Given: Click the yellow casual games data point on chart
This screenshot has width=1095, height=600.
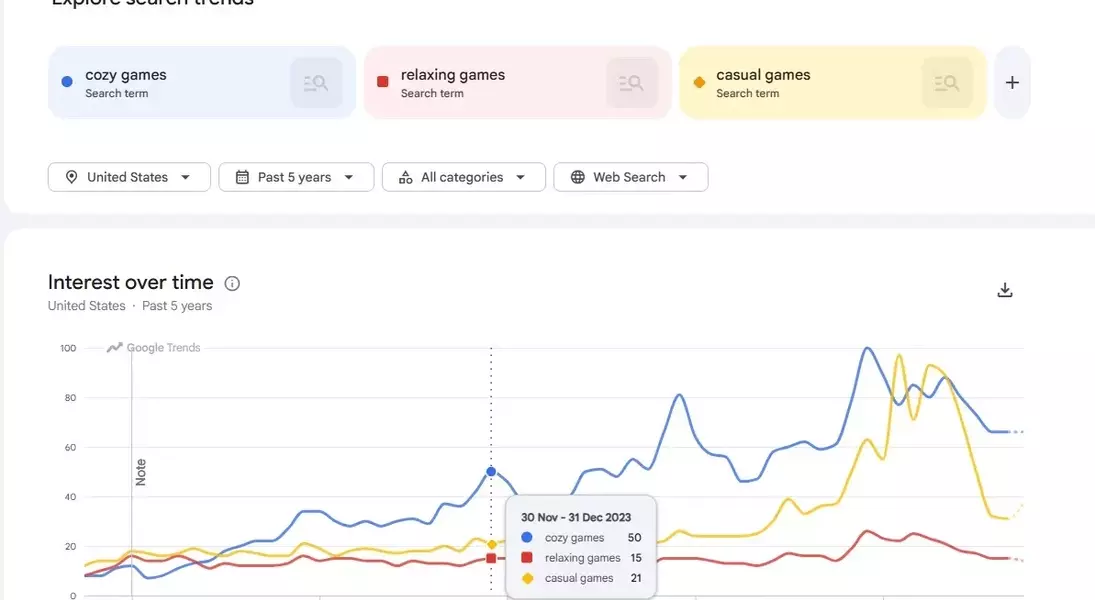Looking at the screenshot, I should 492,544.
